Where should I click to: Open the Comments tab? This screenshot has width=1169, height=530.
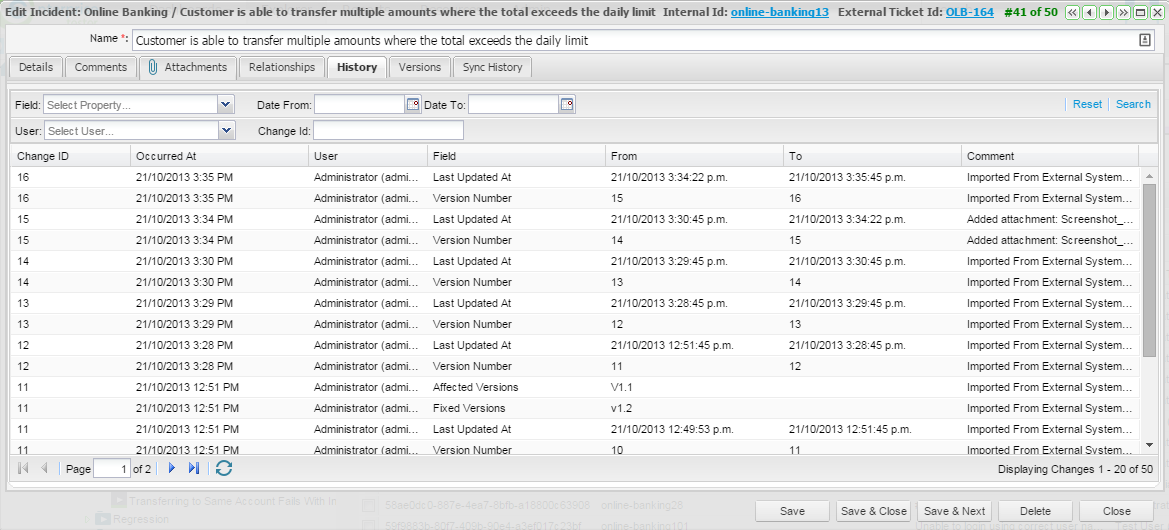tap(101, 67)
